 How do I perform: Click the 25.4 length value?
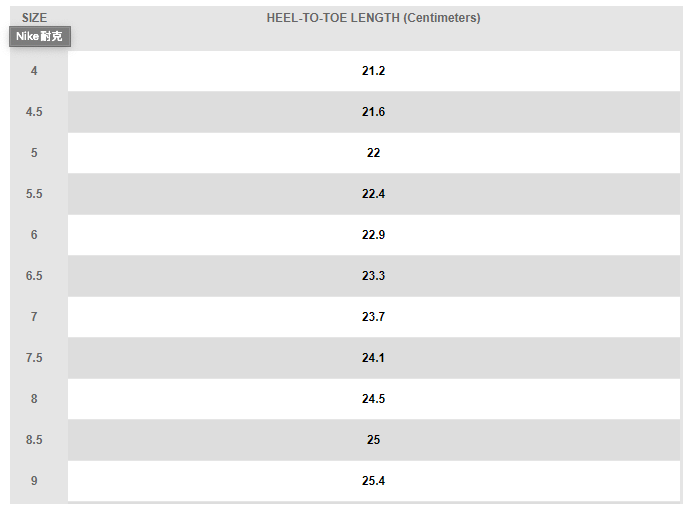373,481
